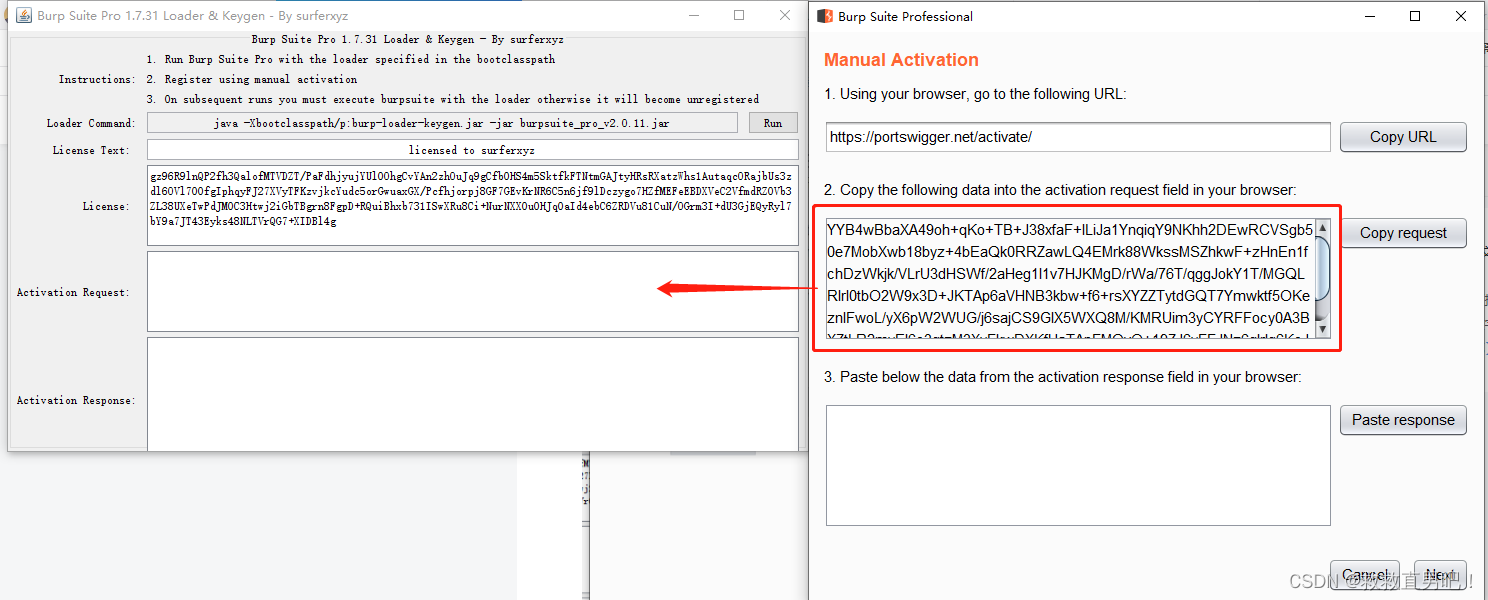Close the Burp Suite Professional dialog

click(x=1461, y=16)
